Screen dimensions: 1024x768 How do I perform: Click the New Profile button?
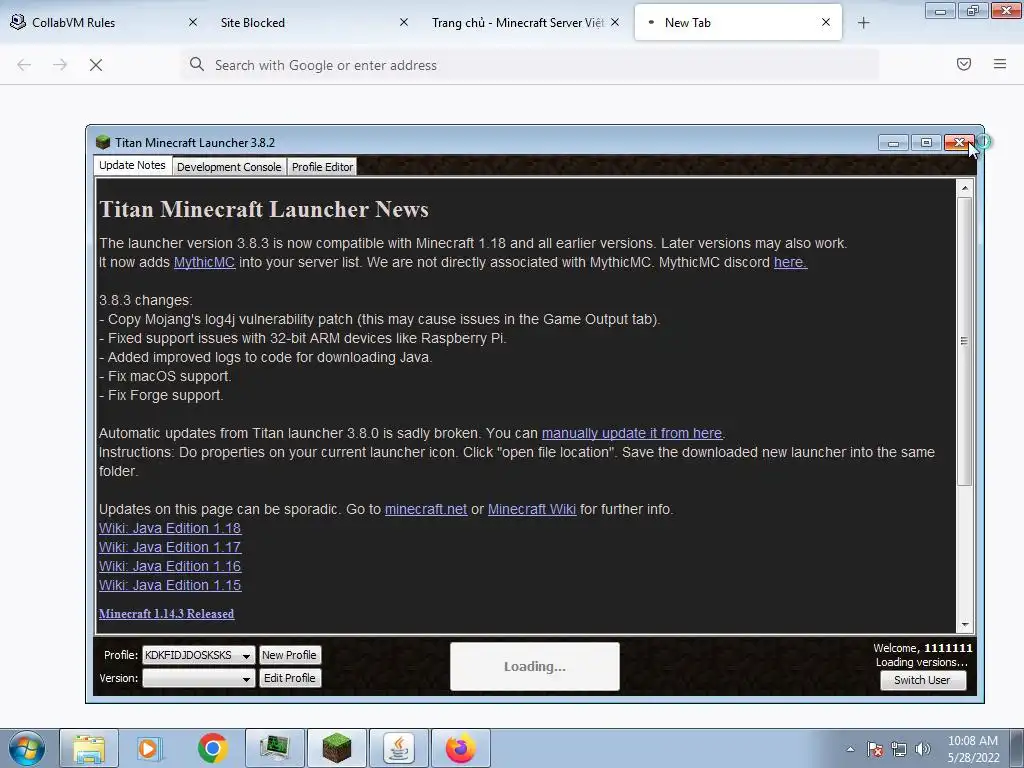pos(289,655)
